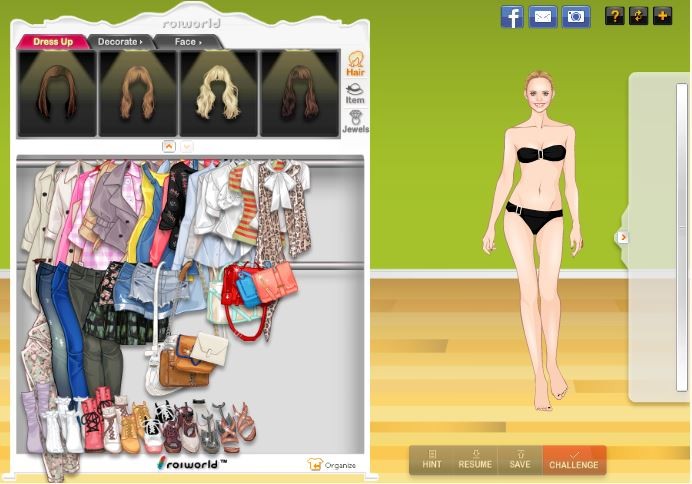The image size is (692, 484).
Task: Select the Dress Up tab
Action: coord(53,42)
